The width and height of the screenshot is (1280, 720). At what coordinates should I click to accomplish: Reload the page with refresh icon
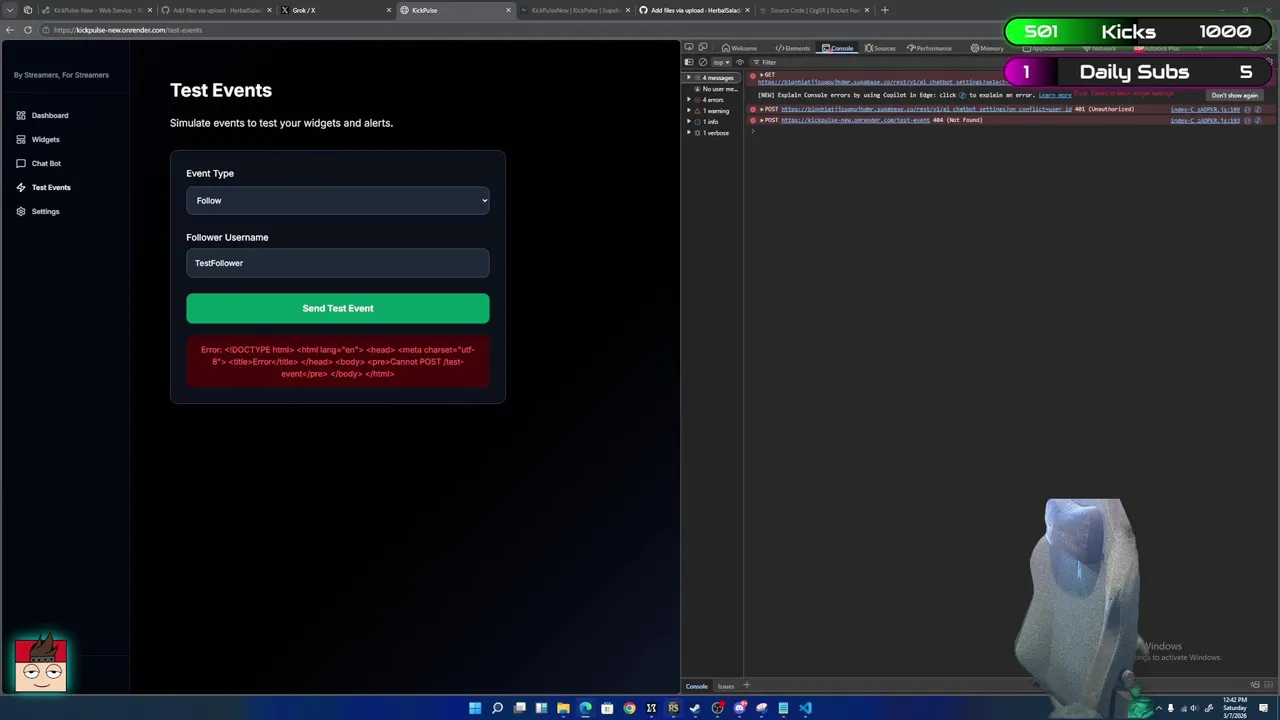[x=28, y=30]
